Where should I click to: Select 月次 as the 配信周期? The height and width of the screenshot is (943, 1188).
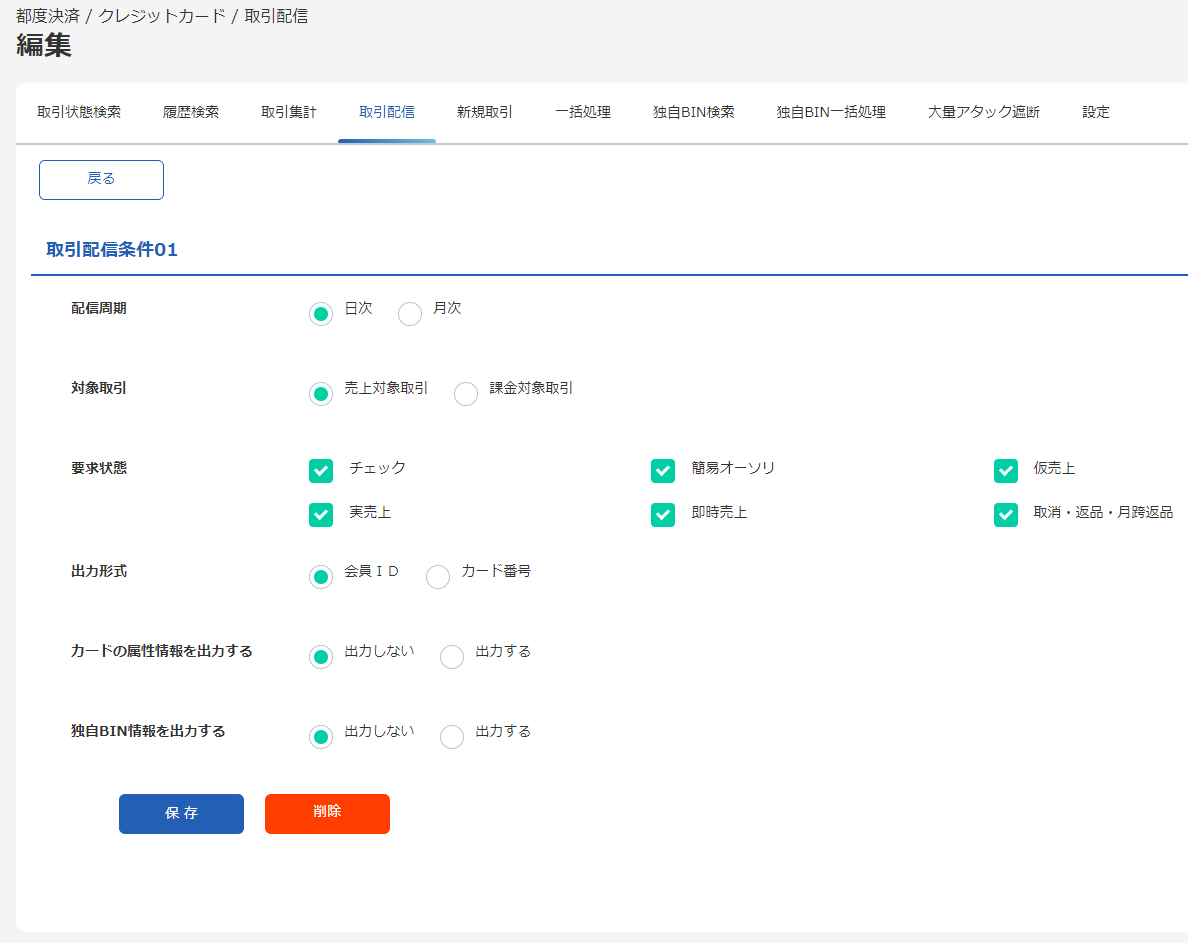(x=410, y=313)
